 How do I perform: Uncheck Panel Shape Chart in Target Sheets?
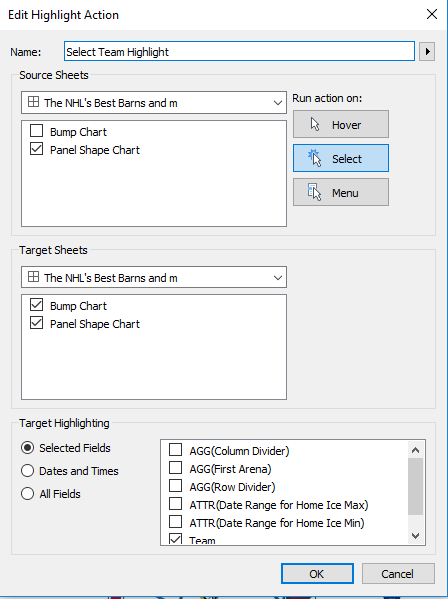tap(36, 323)
